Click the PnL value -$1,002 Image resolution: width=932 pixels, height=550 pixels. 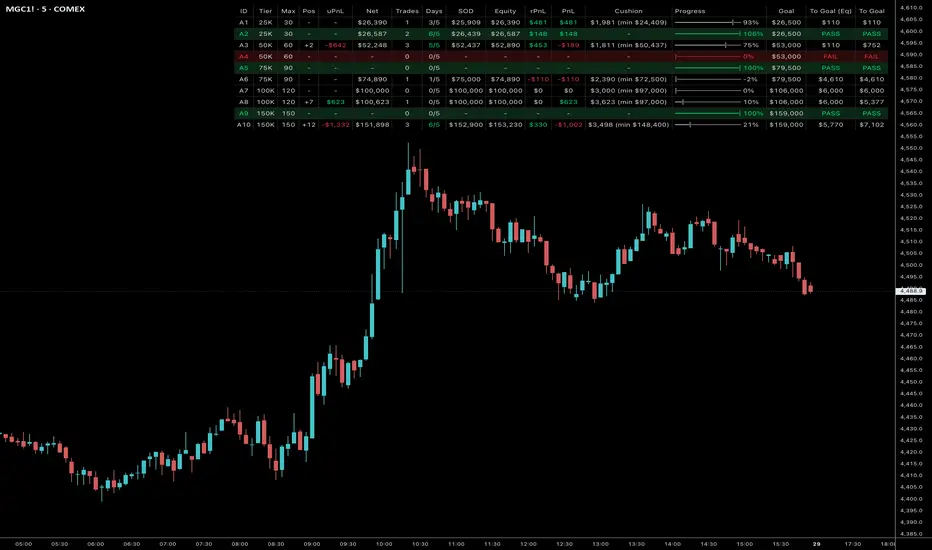point(568,125)
